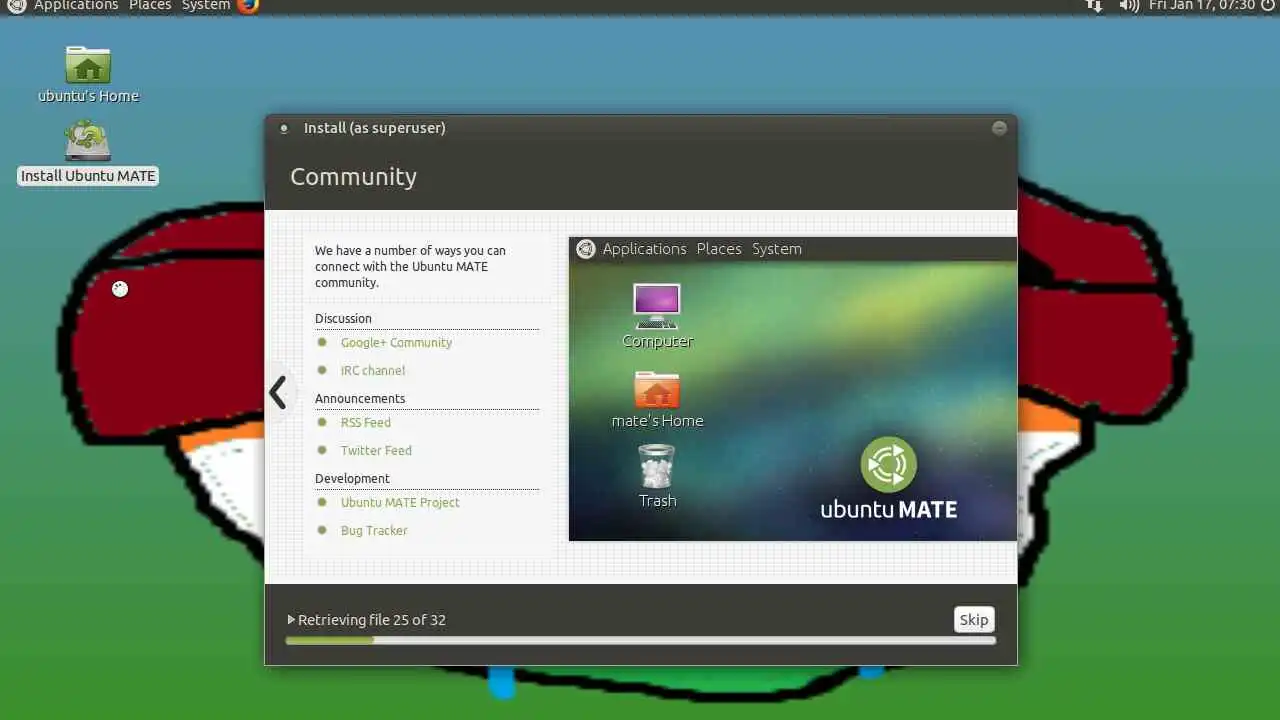Viewport: 1280px width, 720px height.
Task: Open the RSS Feed link
Action: [x=366, y=422]
